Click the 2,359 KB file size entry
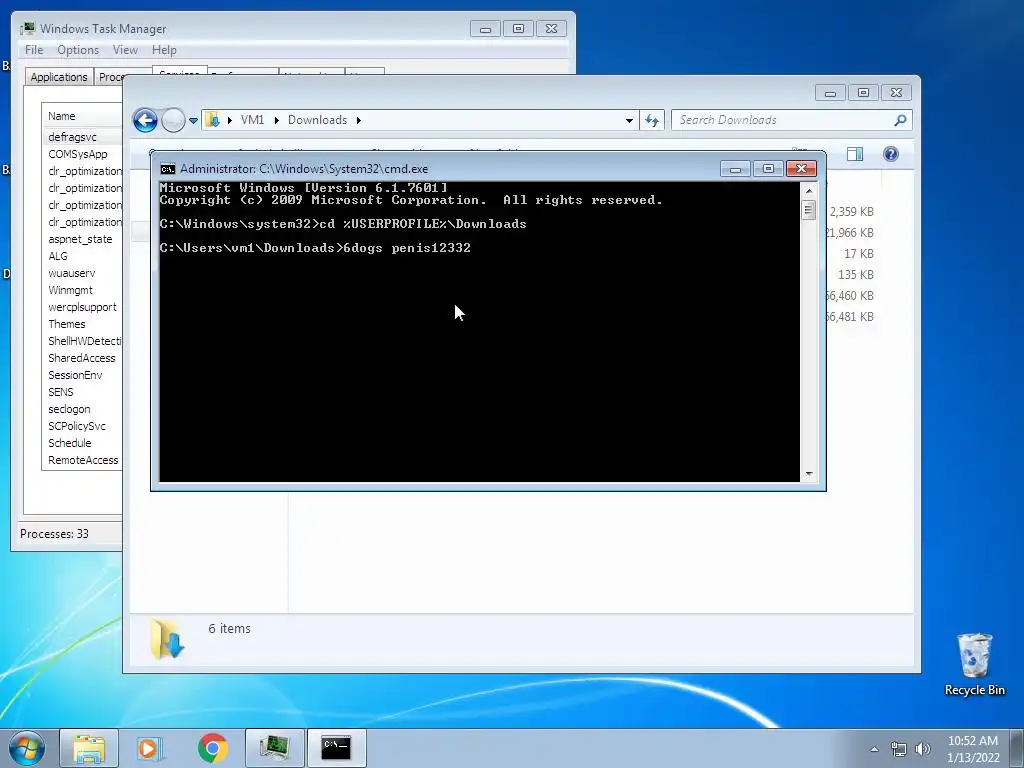The height and width of the screenshot is (768, 1024). pyautogui.click(x=852, y=212)
